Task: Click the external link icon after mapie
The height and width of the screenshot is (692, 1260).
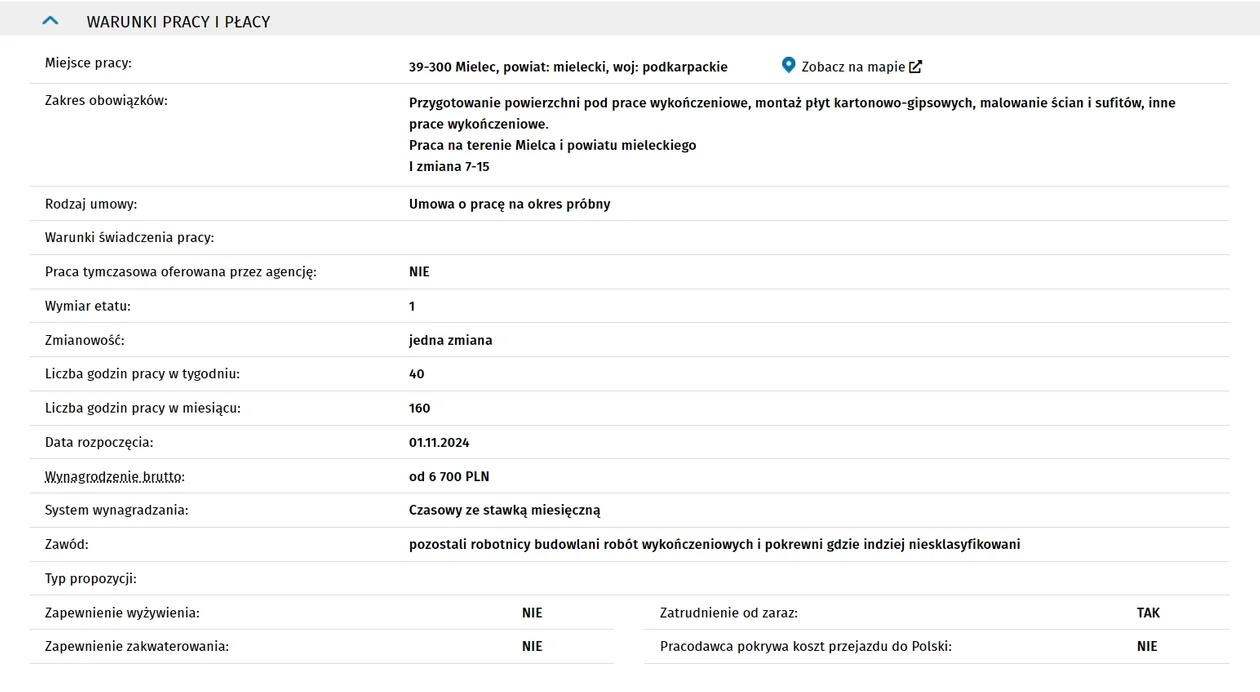Action: (915, 67)
